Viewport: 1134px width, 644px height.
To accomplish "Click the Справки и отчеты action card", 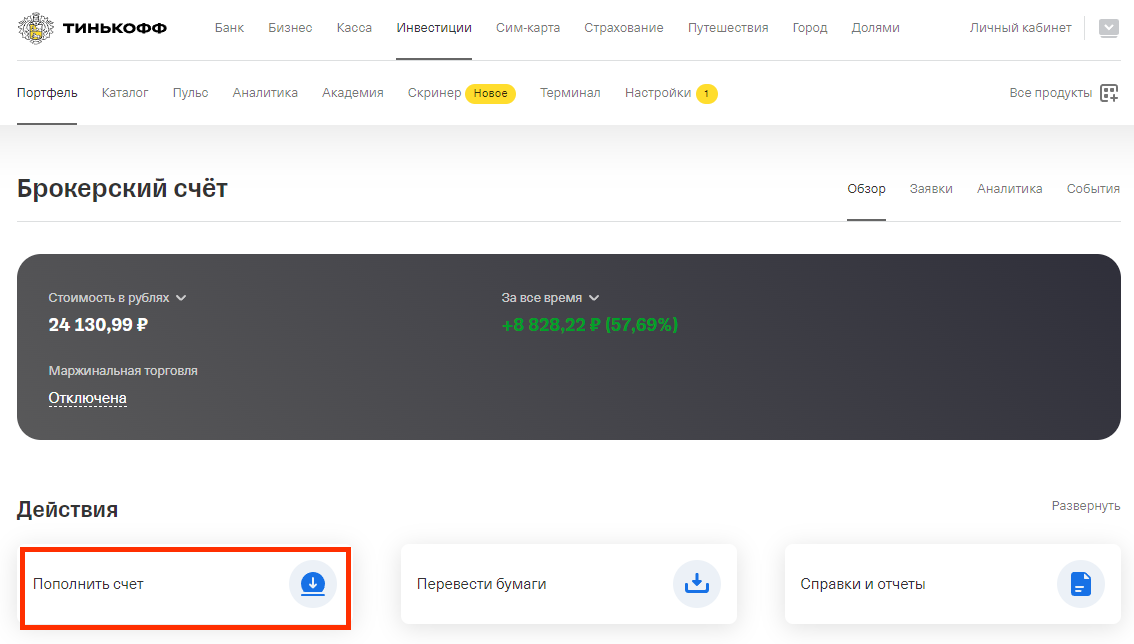I will [x=952, y=584].
